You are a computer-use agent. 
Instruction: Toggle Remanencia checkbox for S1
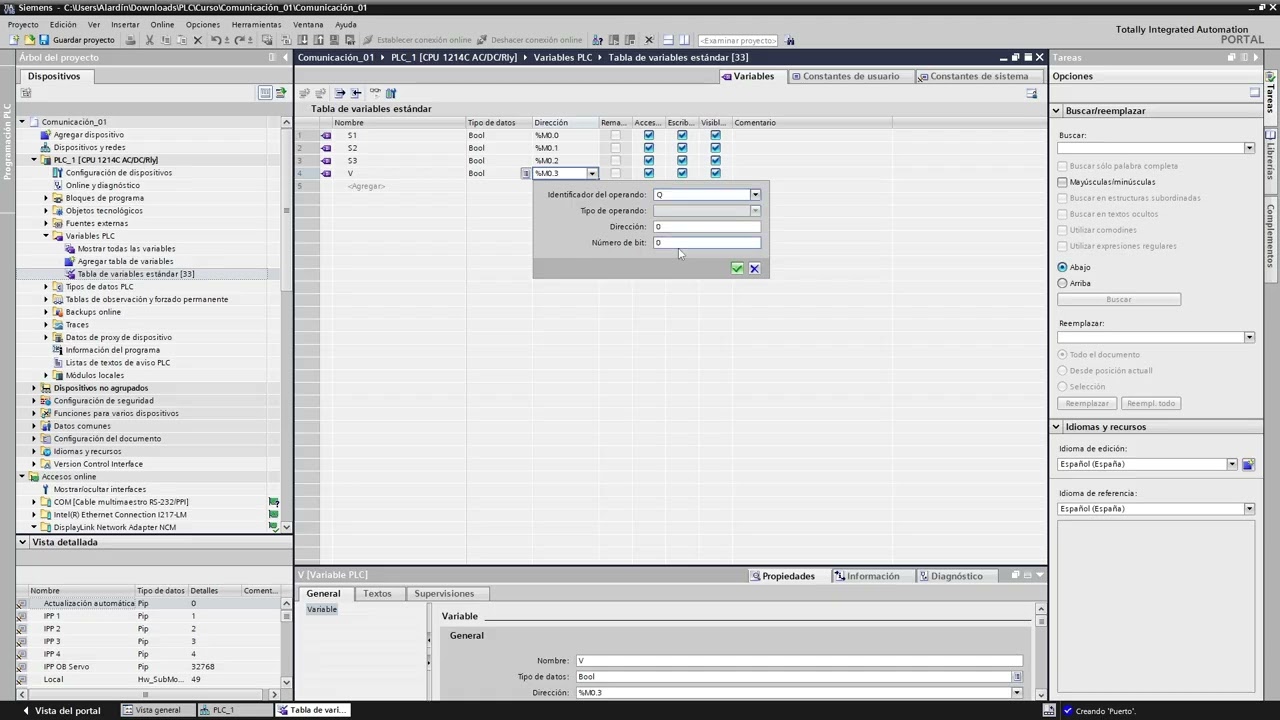coord(615,135)
